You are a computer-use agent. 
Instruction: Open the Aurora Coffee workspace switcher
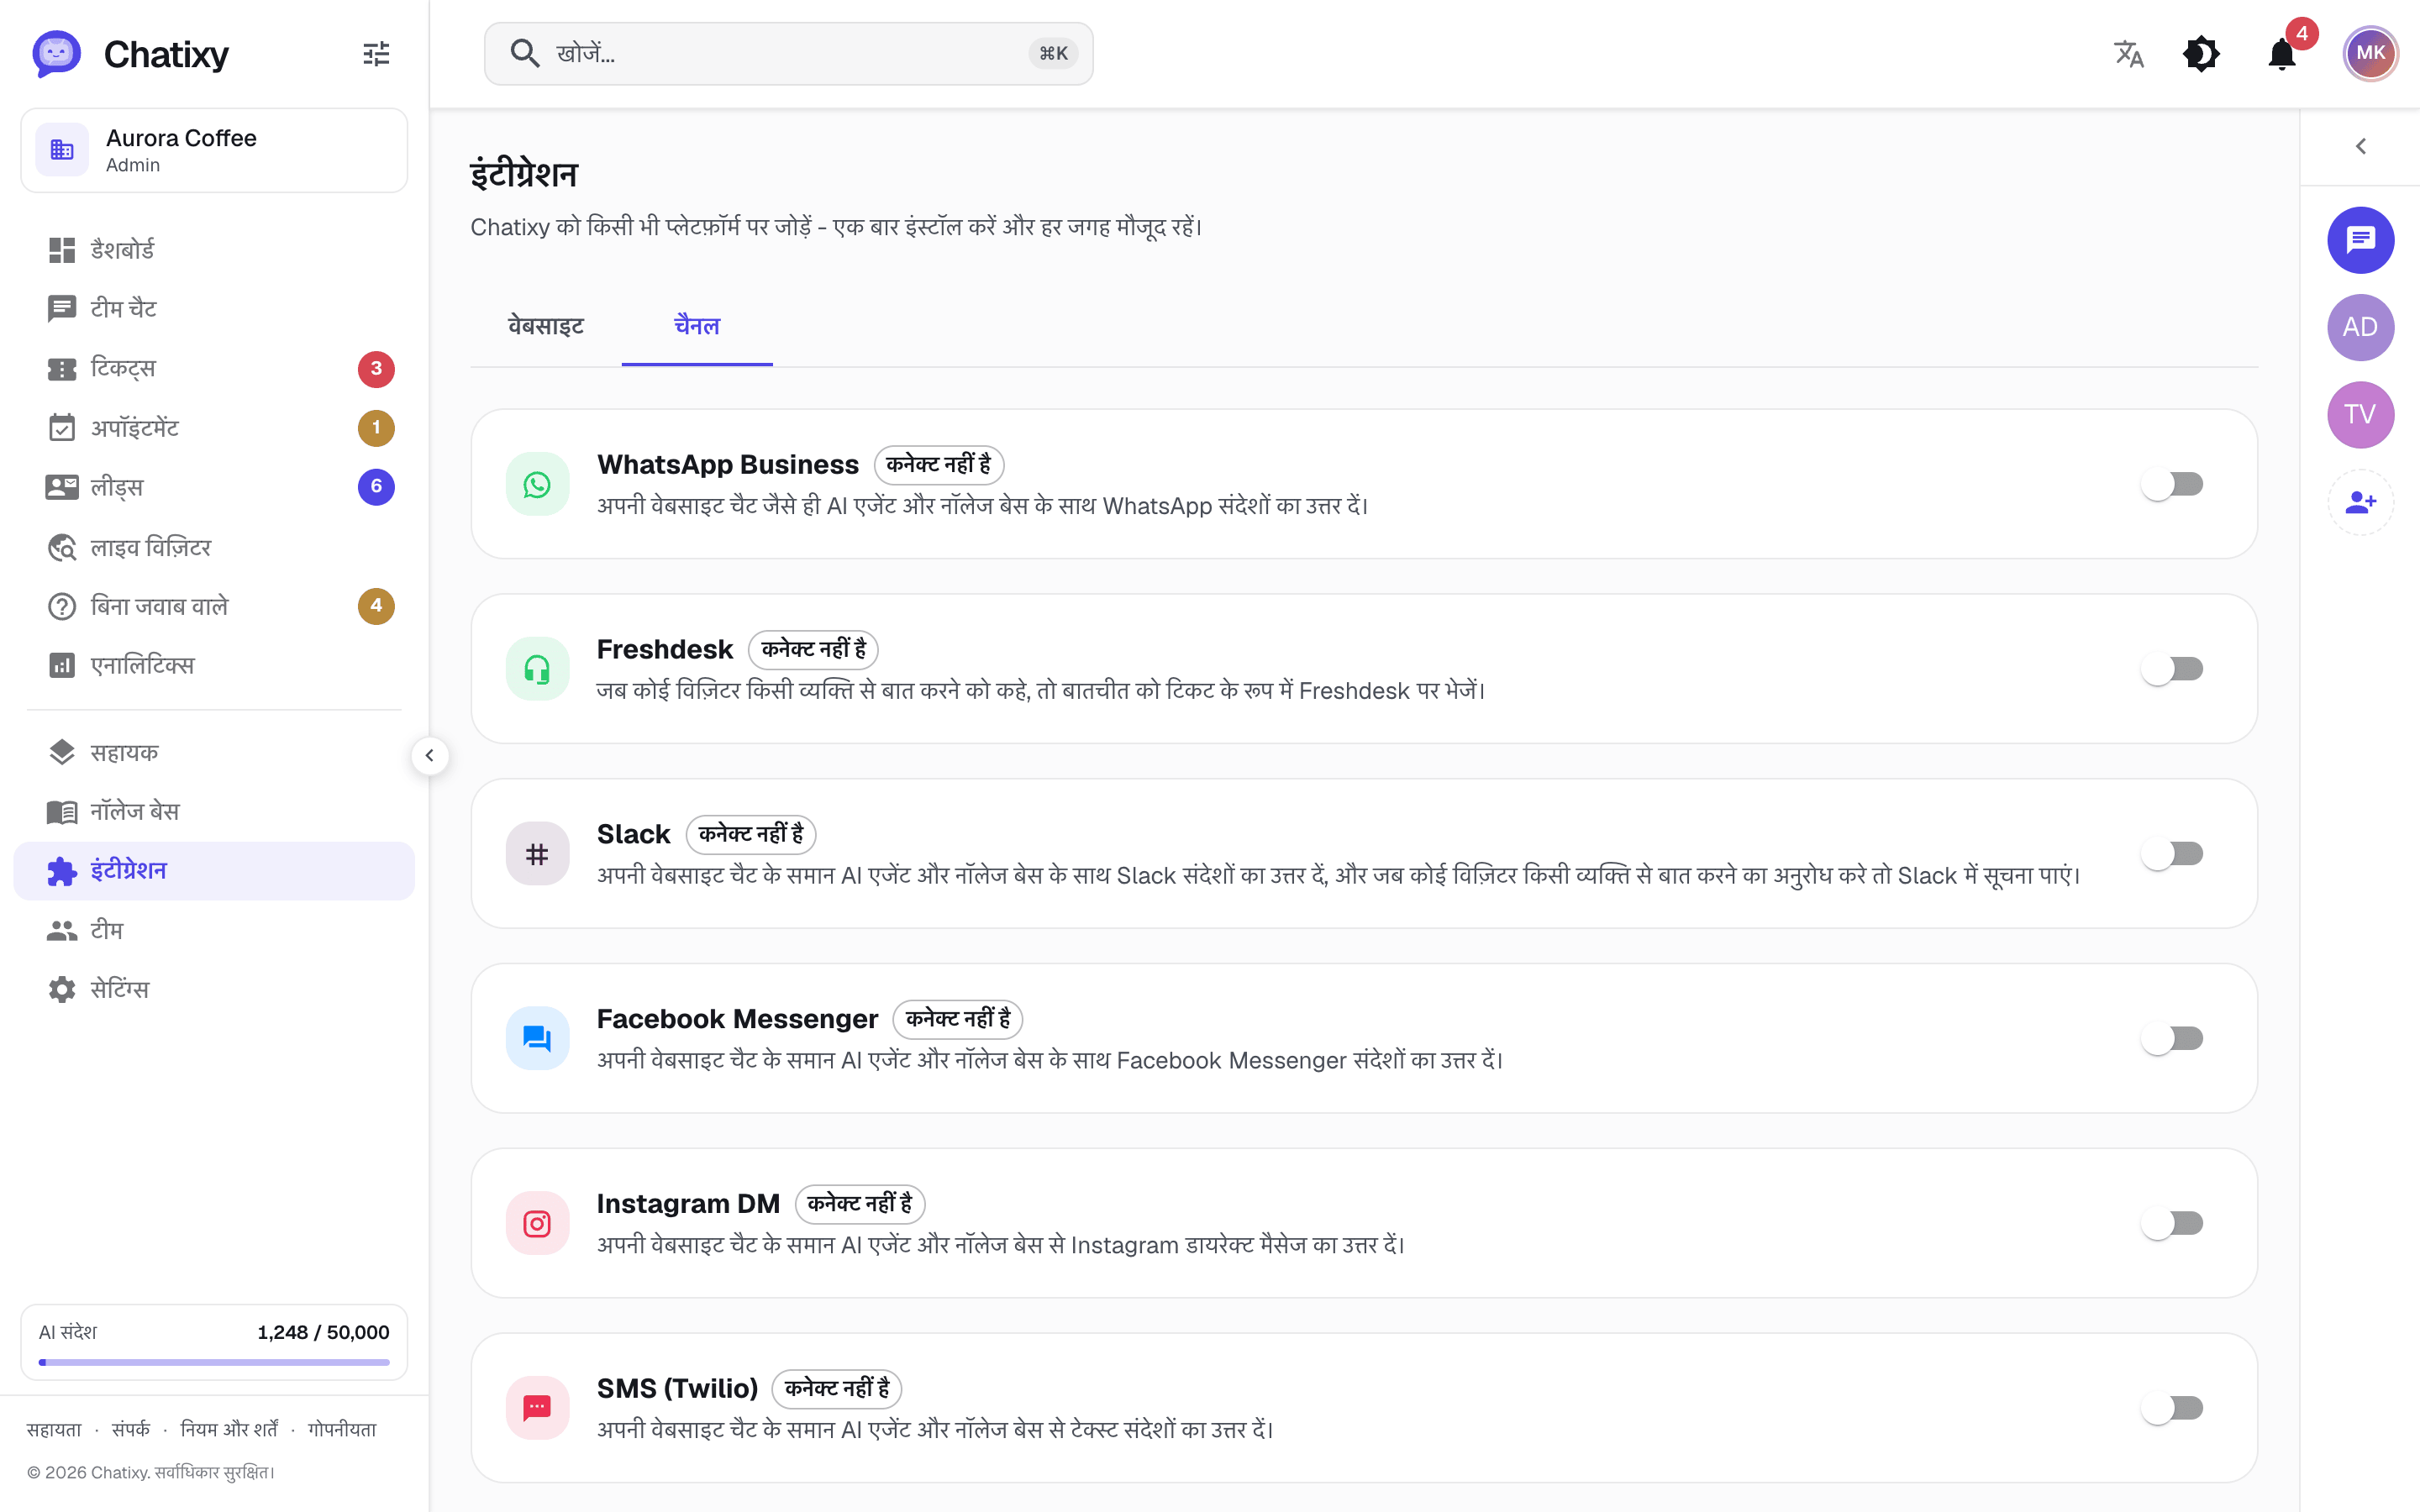coord(214,150)
